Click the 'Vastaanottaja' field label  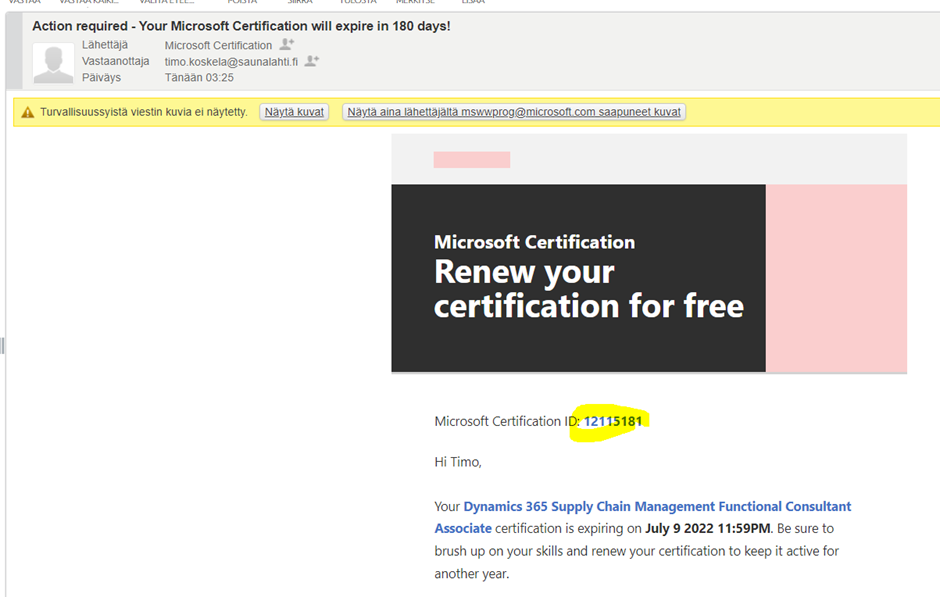coord(116,61)
